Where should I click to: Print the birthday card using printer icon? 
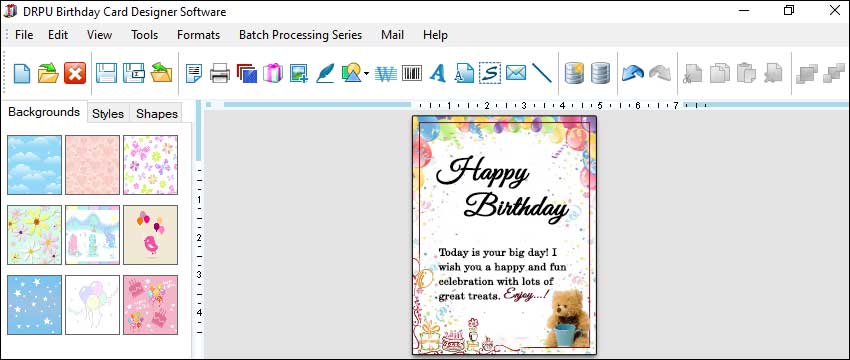(x=220, y=73)
